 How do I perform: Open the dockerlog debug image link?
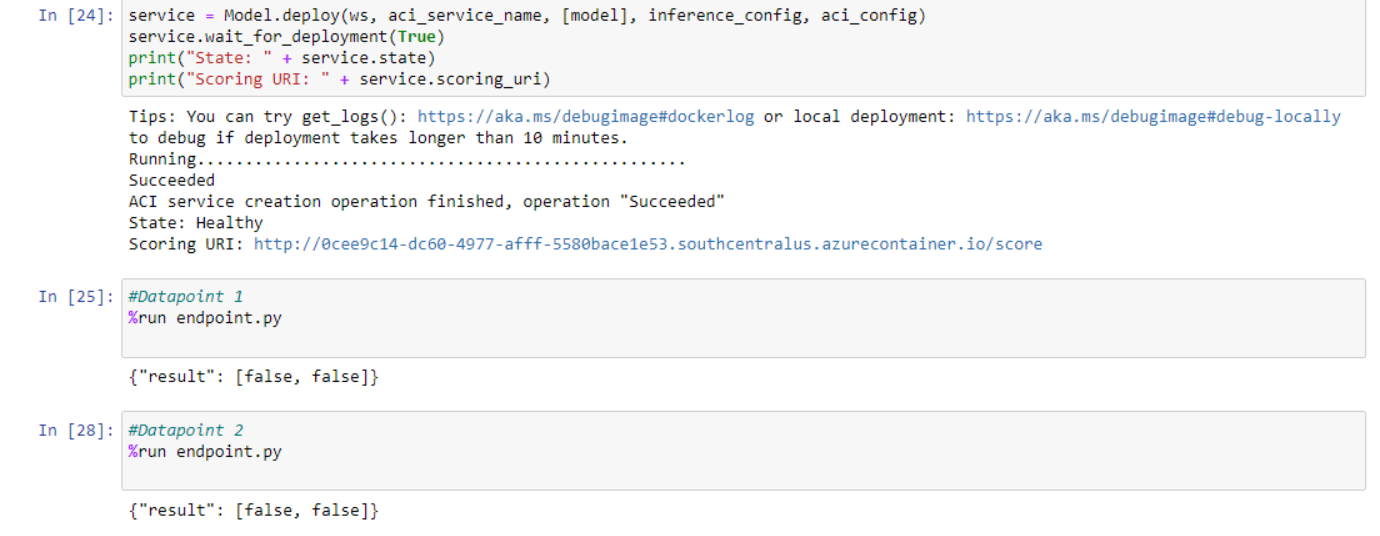pyautogui.click(x=586, y=117)
